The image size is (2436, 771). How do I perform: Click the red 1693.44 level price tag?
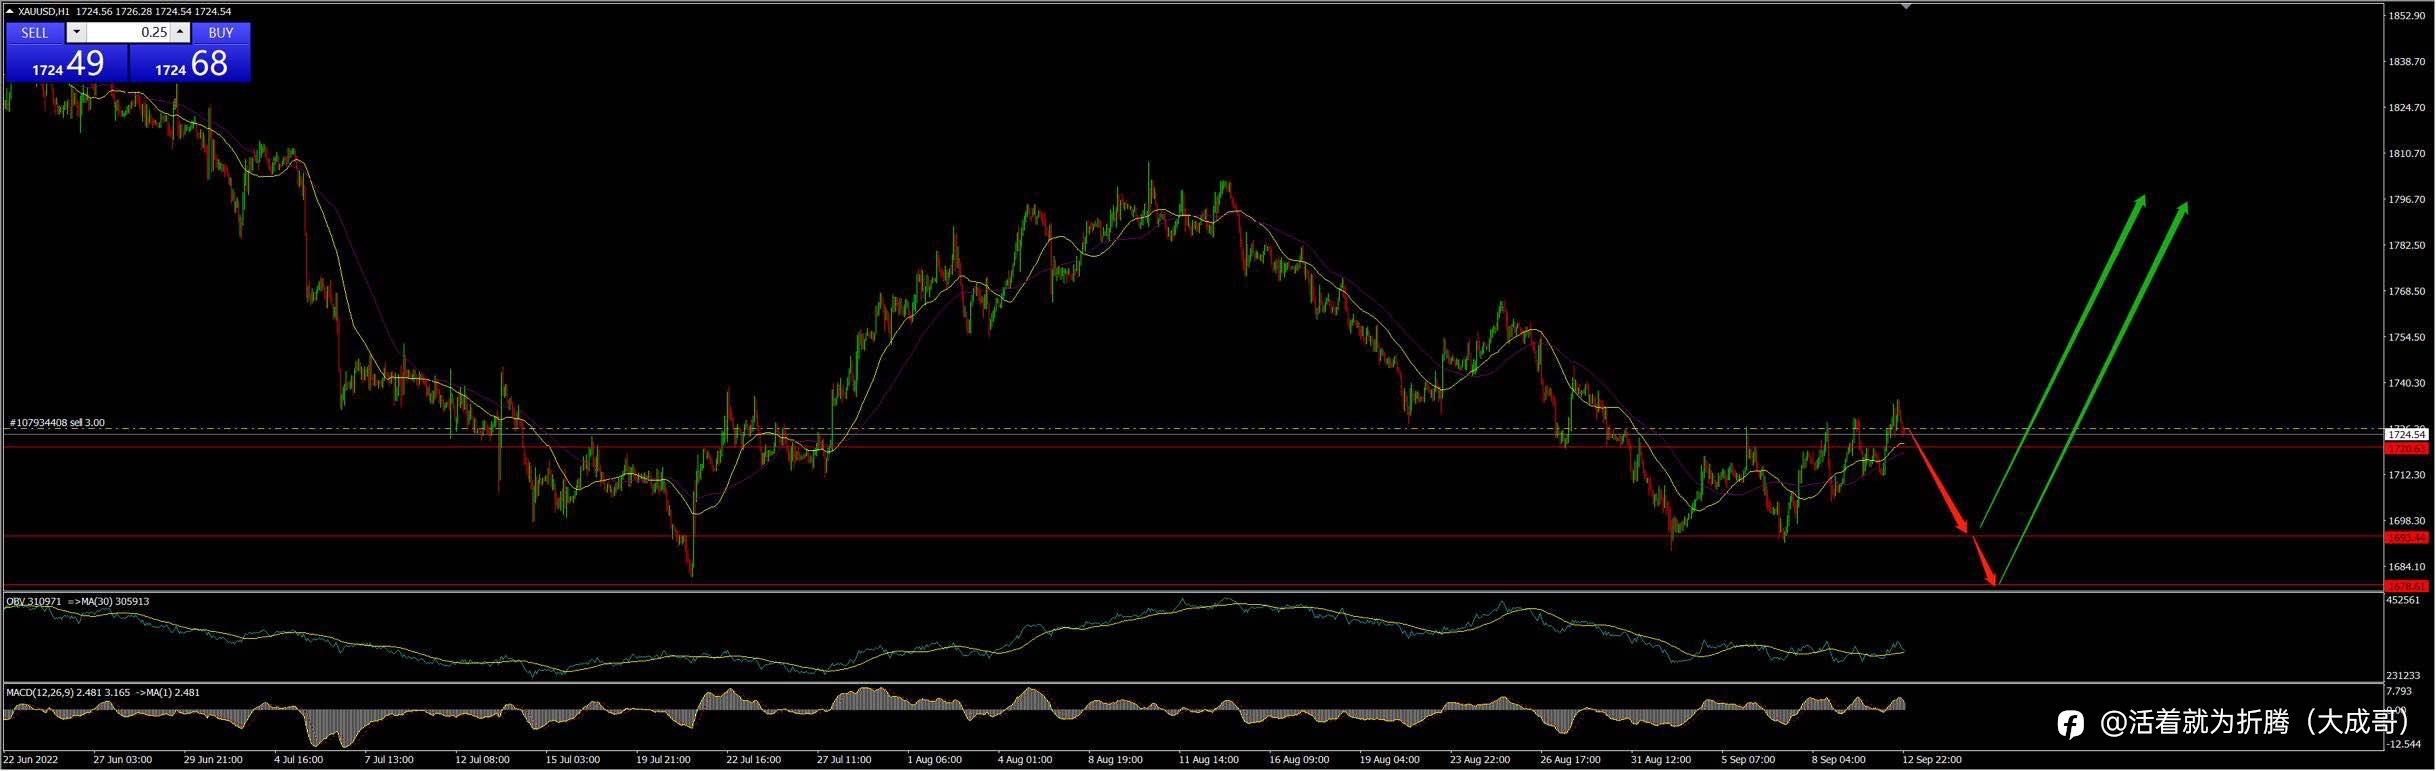pos(2406,538)
